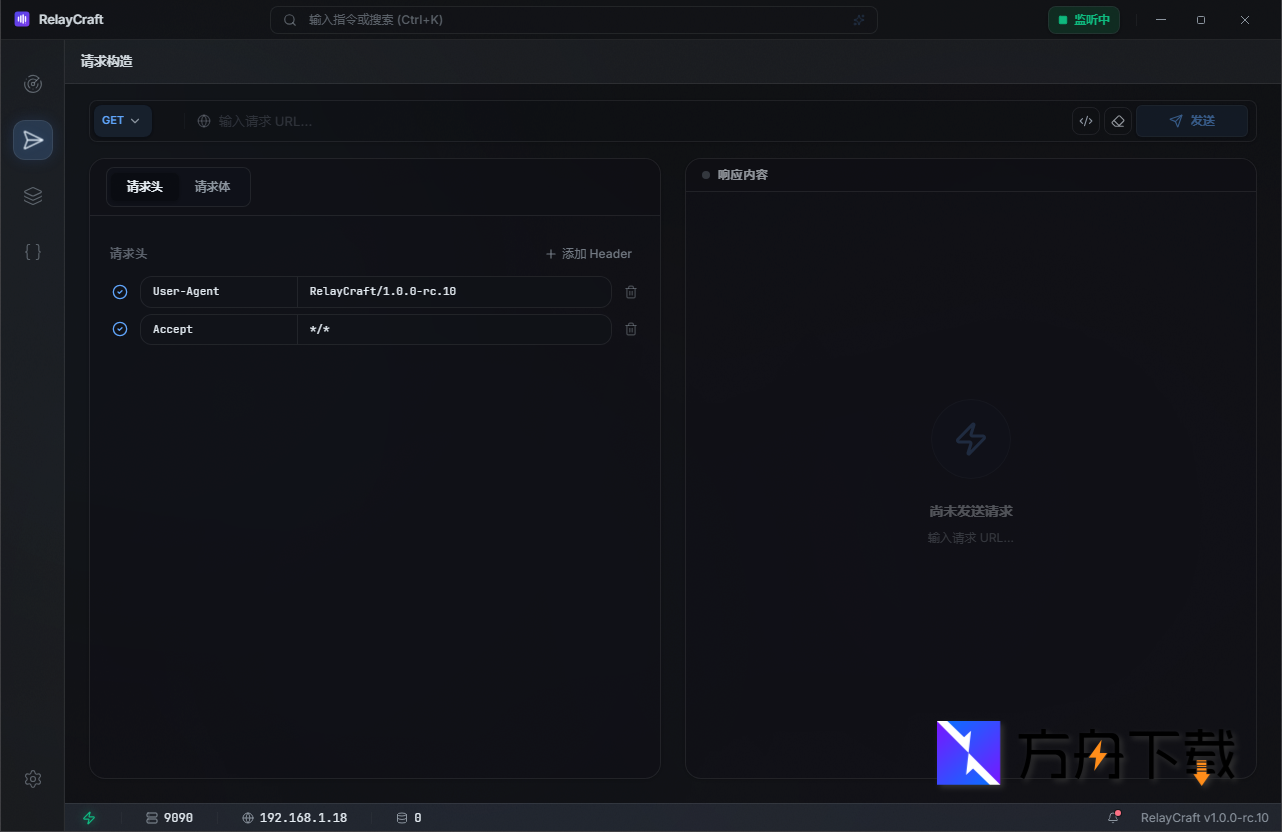Screen dimensions: 1282x832
Task: Click the eraser clear icon beside send
Action: (1118, 120)
